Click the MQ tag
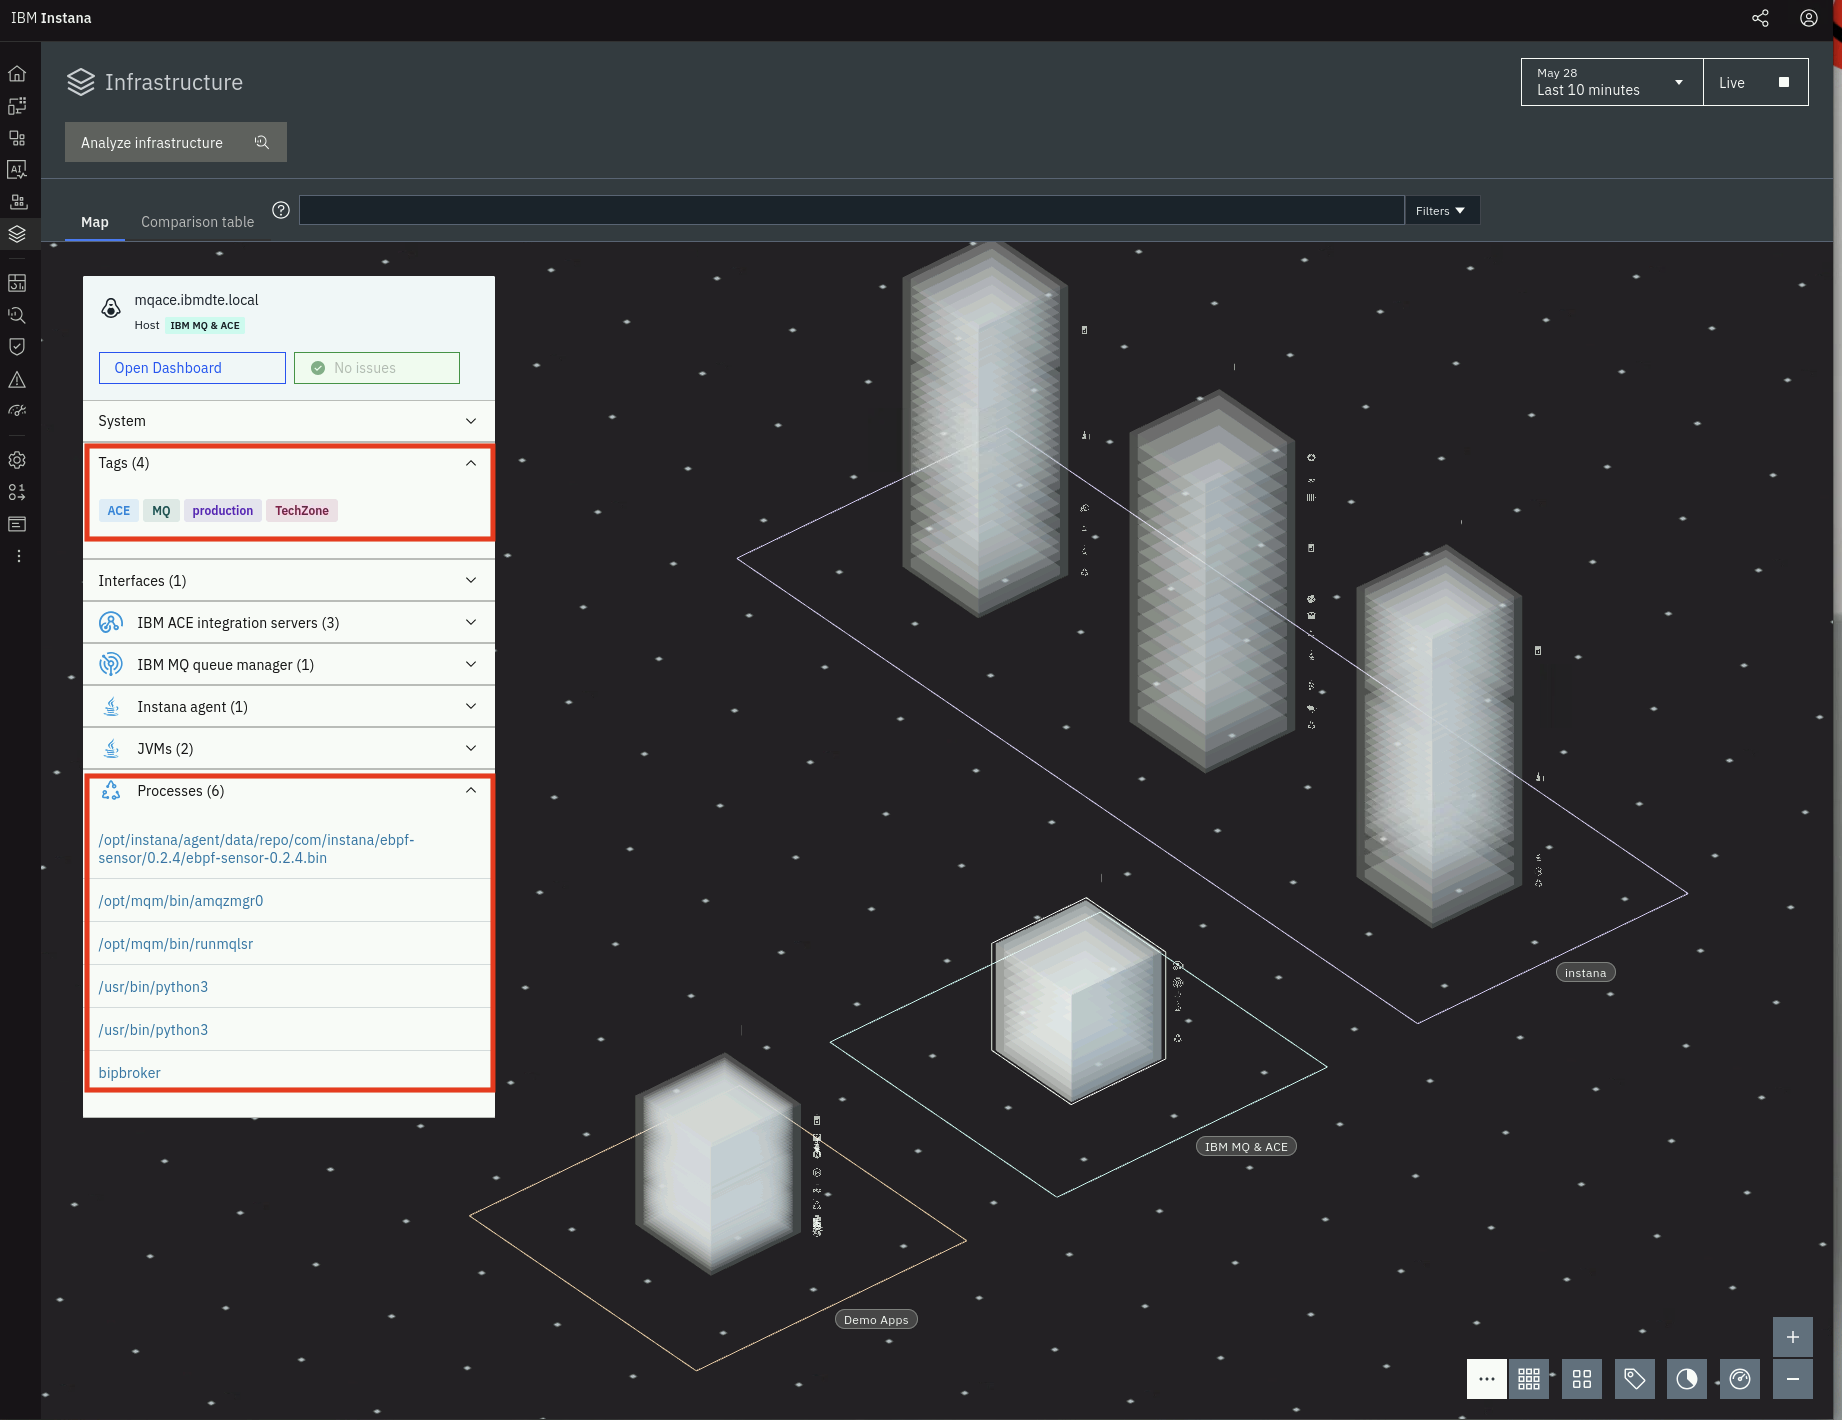Image resolution: width=1842 pixels, height=1420 pixels. pyautogui.click(x=161, y=510)
